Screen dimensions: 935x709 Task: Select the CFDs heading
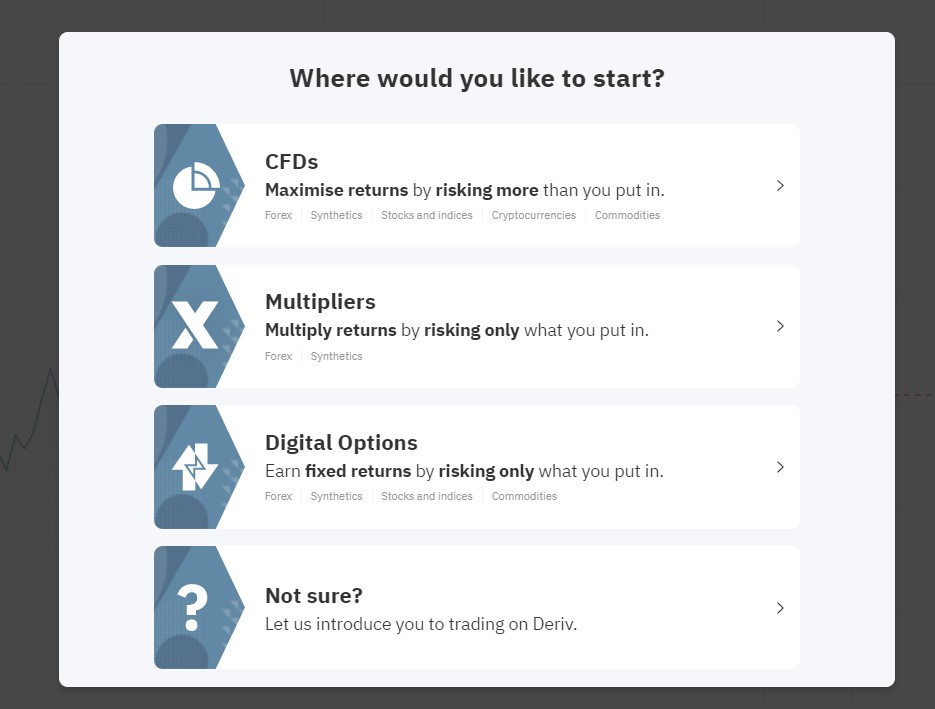tap(292, 162)
